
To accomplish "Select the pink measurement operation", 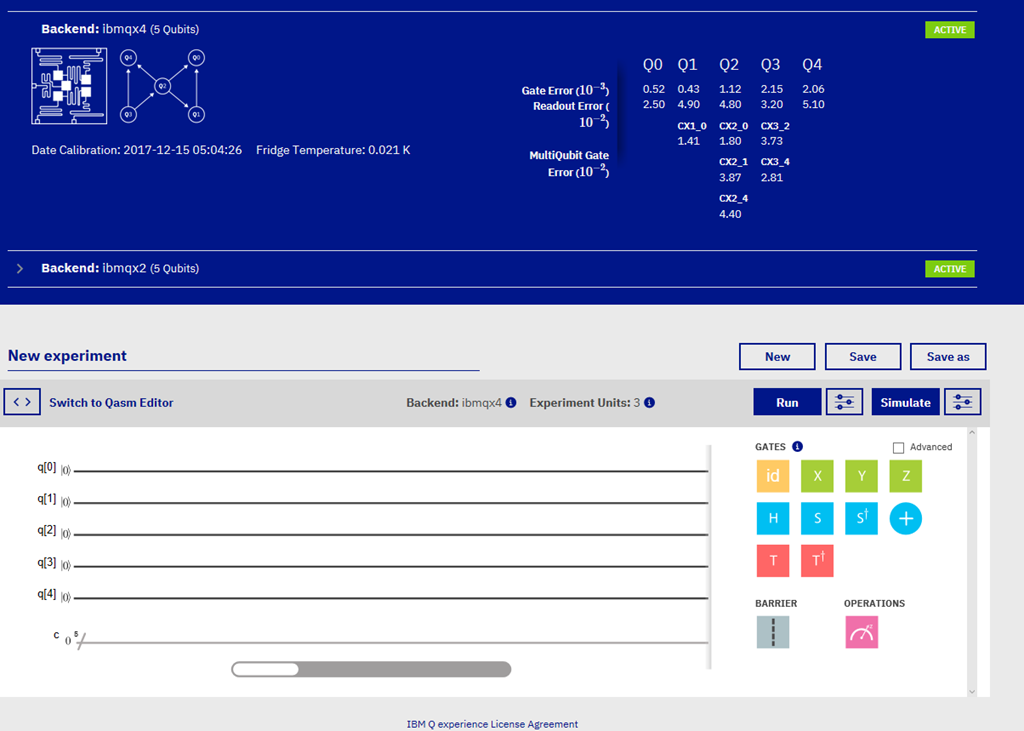I will click(861, 632).
